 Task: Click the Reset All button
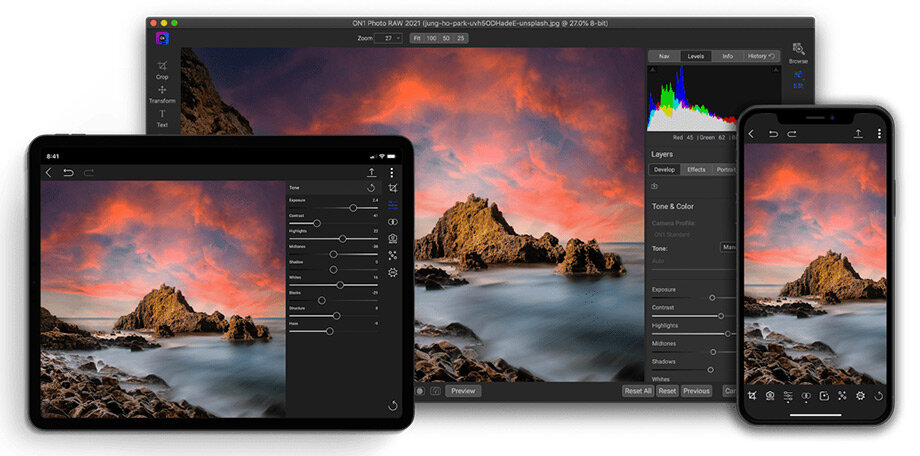(x=638, y=391)
